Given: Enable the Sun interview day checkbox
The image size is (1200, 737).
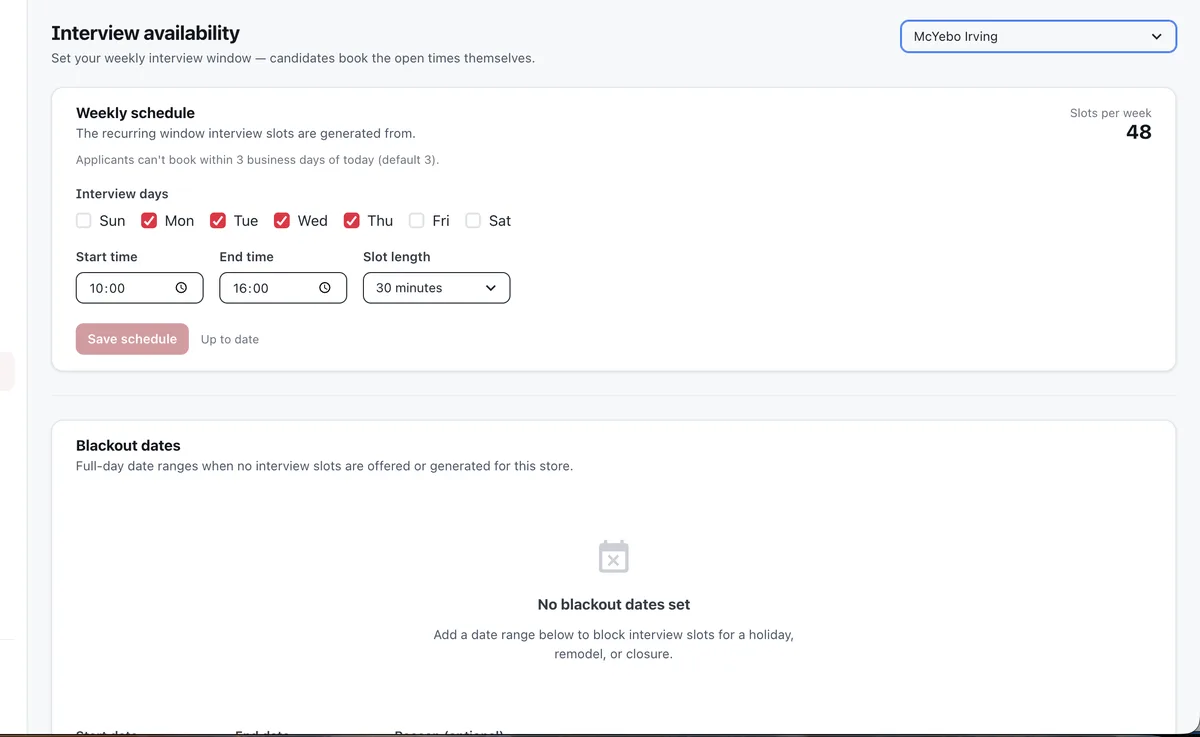Looking at the screenshot, I should point(84,221).
